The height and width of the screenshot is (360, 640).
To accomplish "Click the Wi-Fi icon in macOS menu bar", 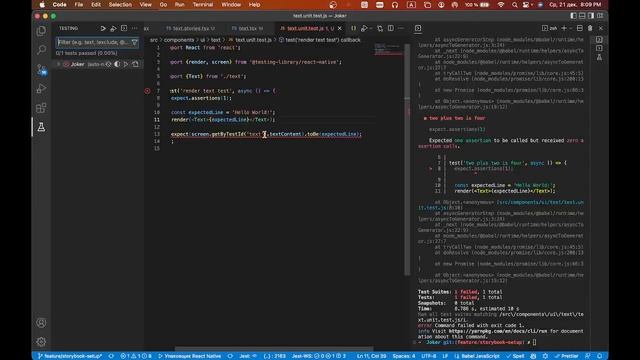I will 500,4.
